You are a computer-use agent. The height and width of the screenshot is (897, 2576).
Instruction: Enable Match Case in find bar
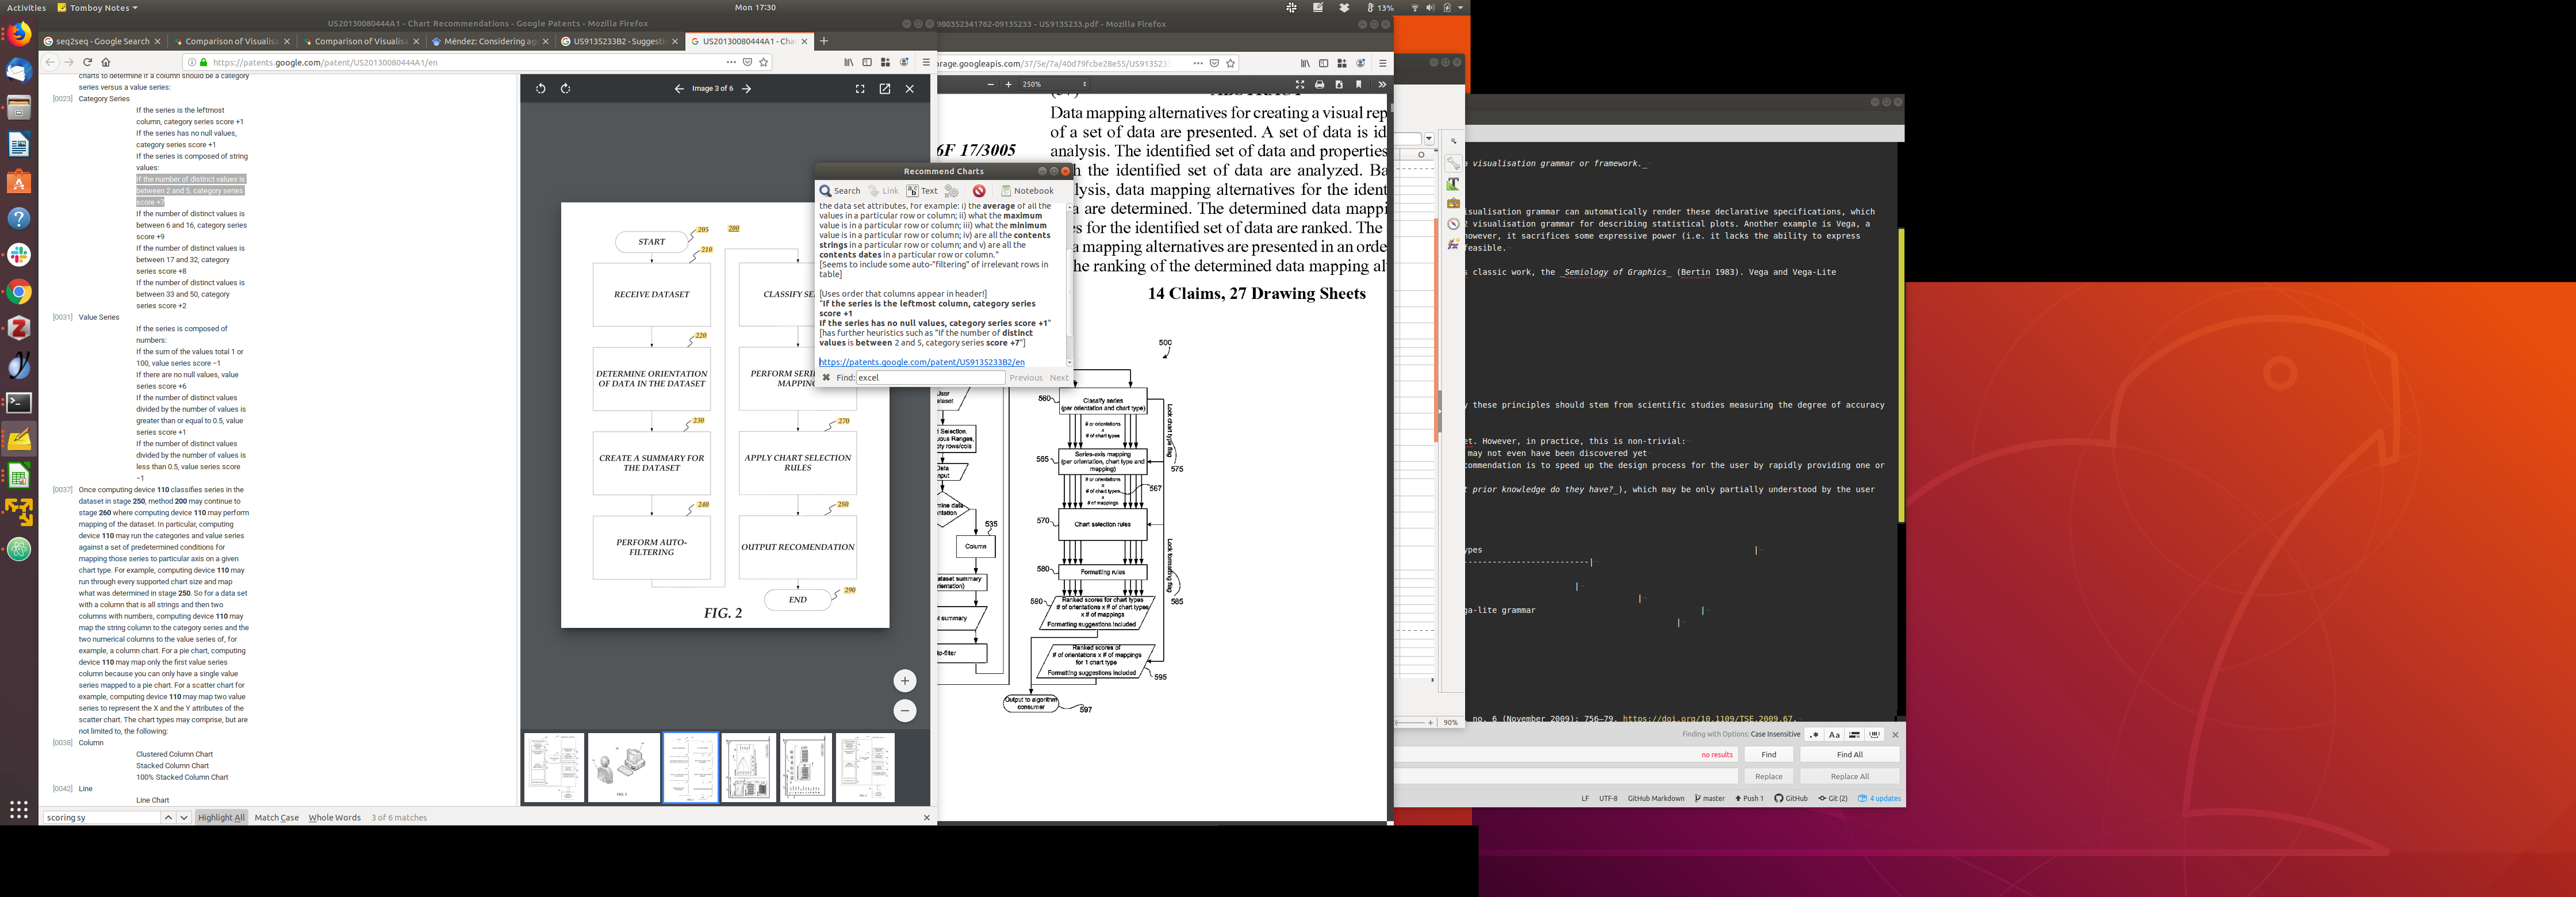tap(276, 818)
